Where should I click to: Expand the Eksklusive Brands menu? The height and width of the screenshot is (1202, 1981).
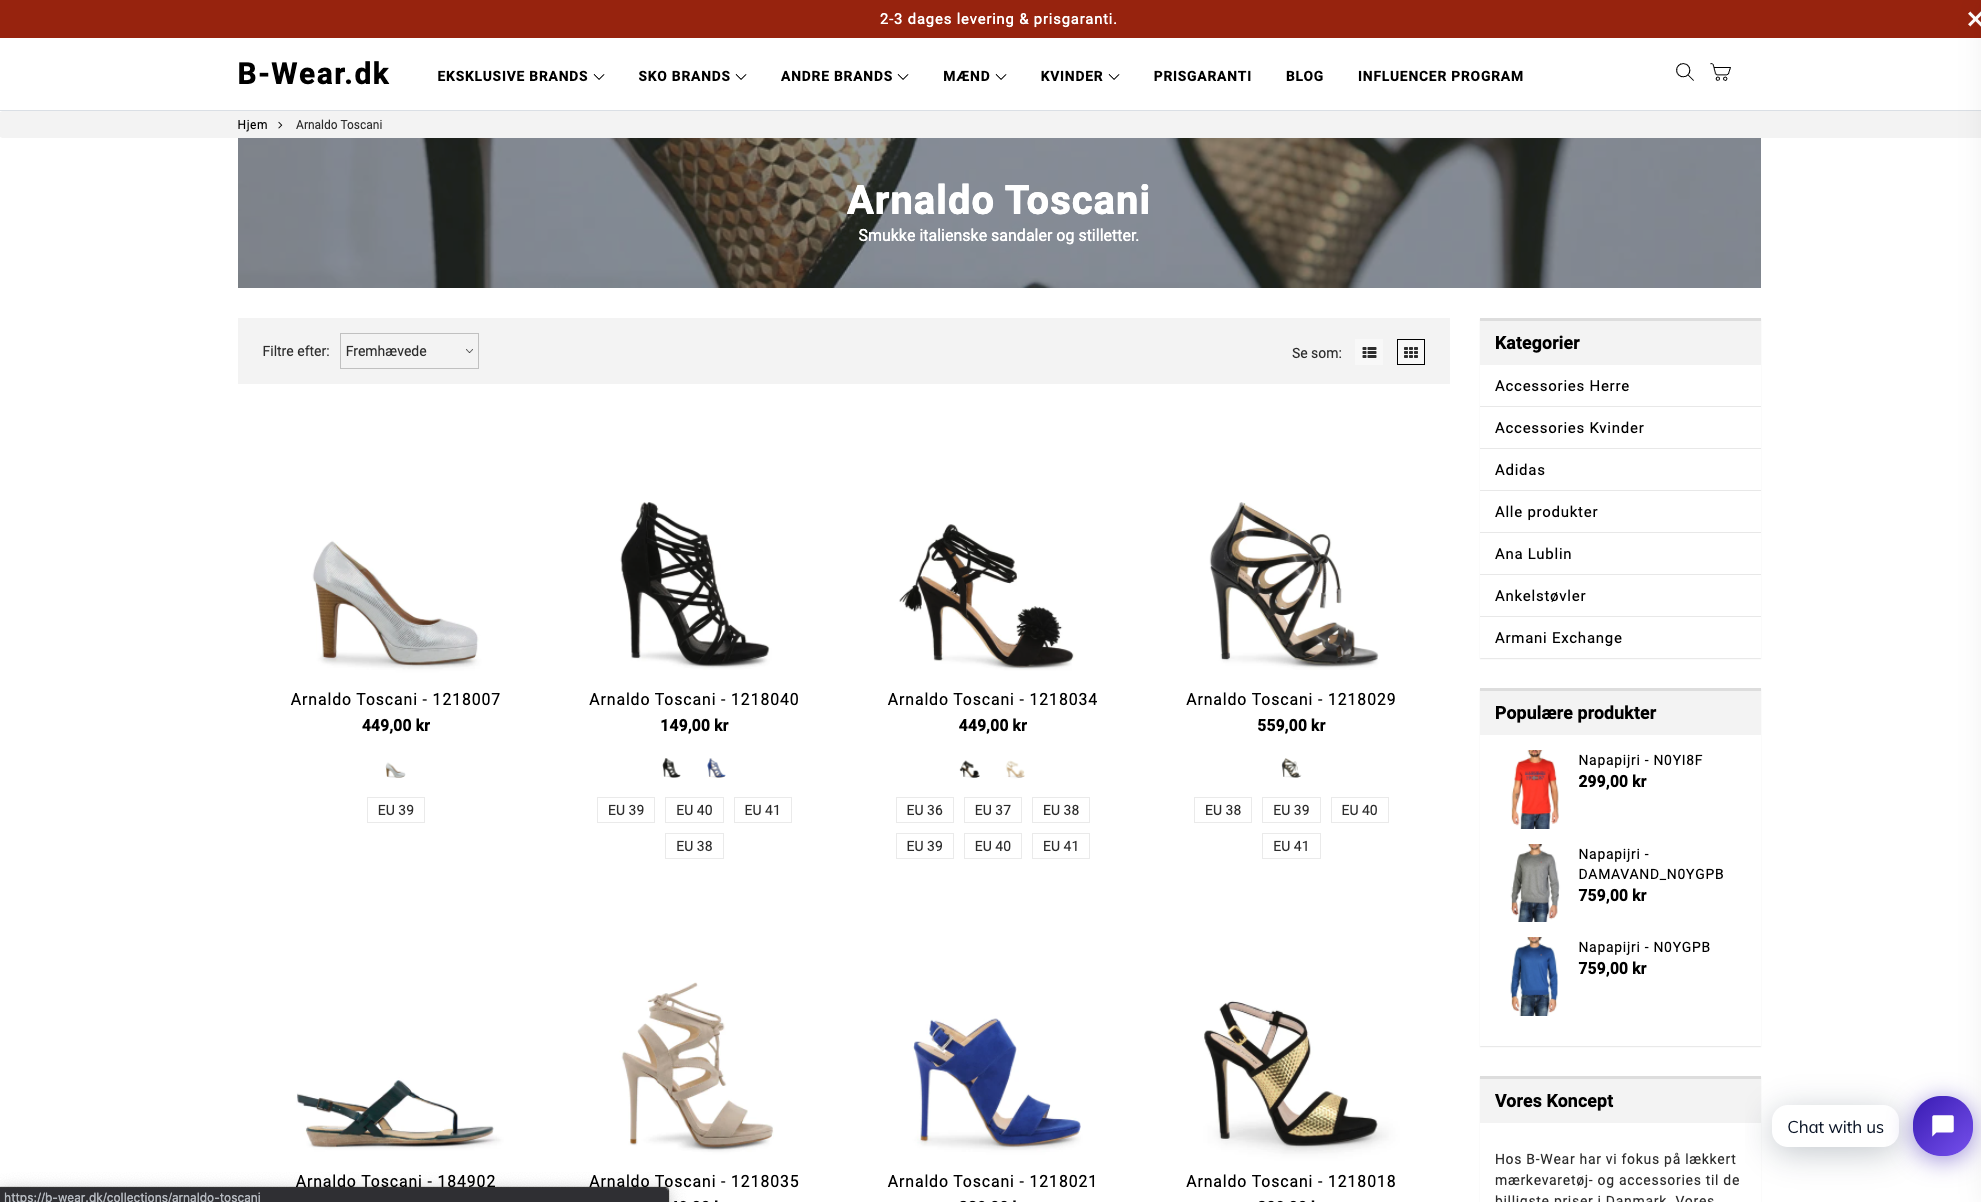(x=520, y=76)
